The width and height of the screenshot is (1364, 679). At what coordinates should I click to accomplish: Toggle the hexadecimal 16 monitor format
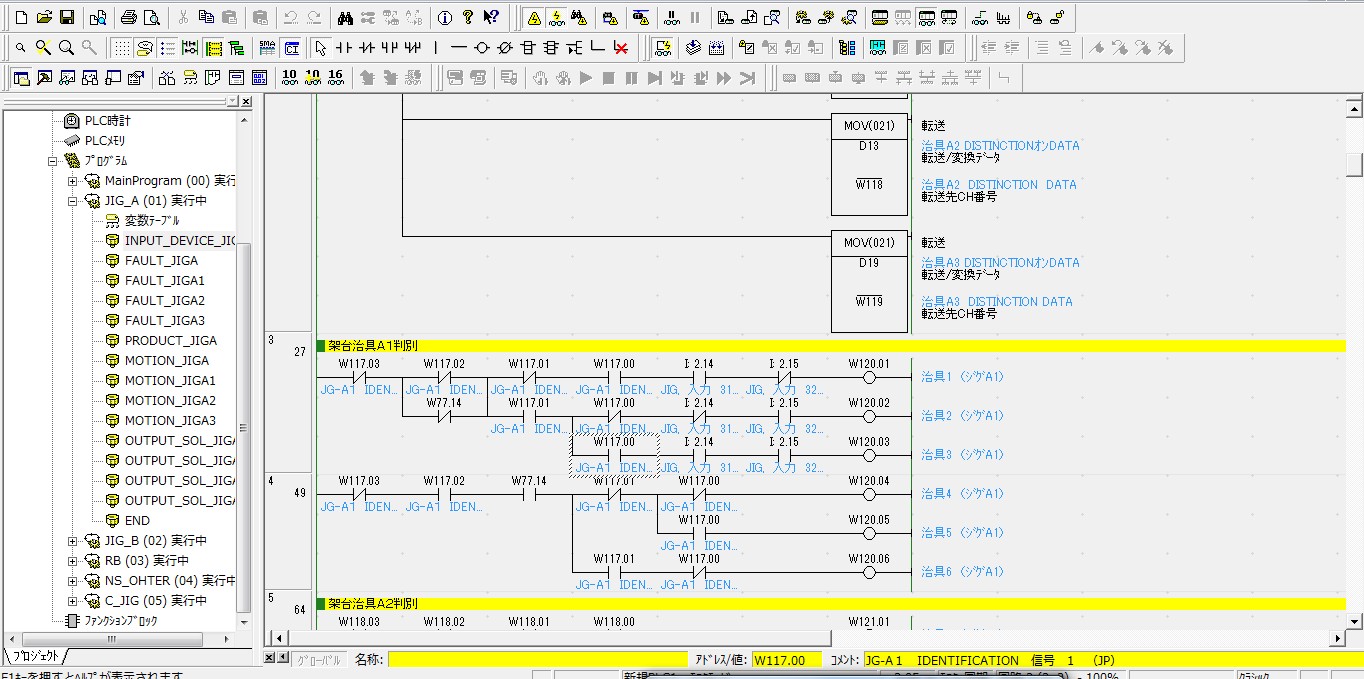[335, 77]
